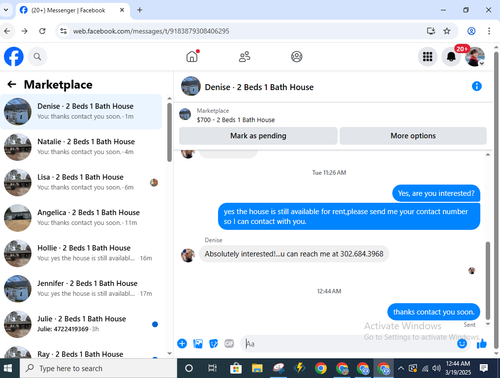Mark the listing as pending
This screenshot has height=378, width=500.
point(258,136)
